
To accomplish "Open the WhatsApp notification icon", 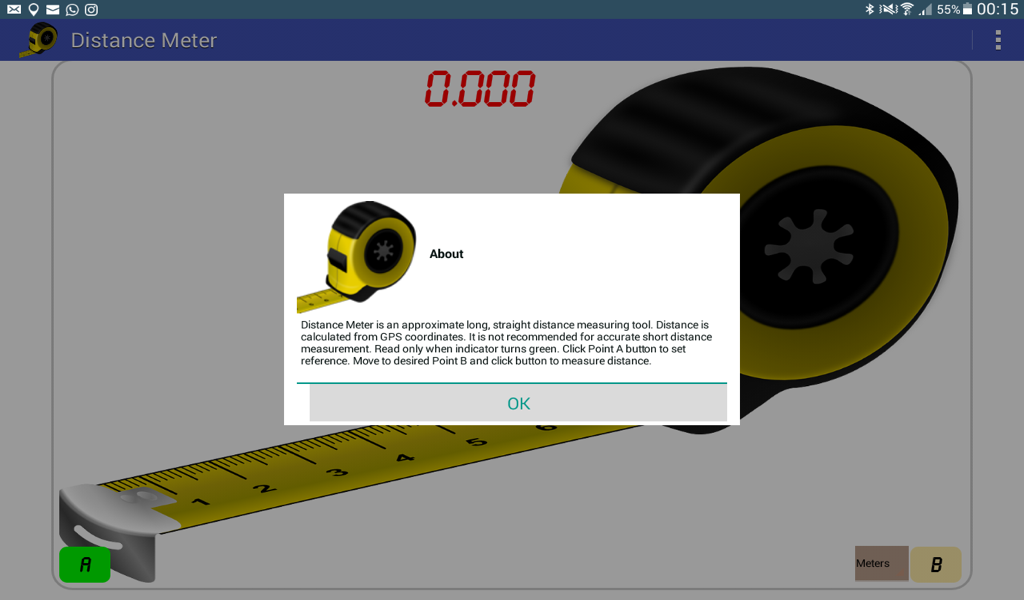I will click(72, 10).
